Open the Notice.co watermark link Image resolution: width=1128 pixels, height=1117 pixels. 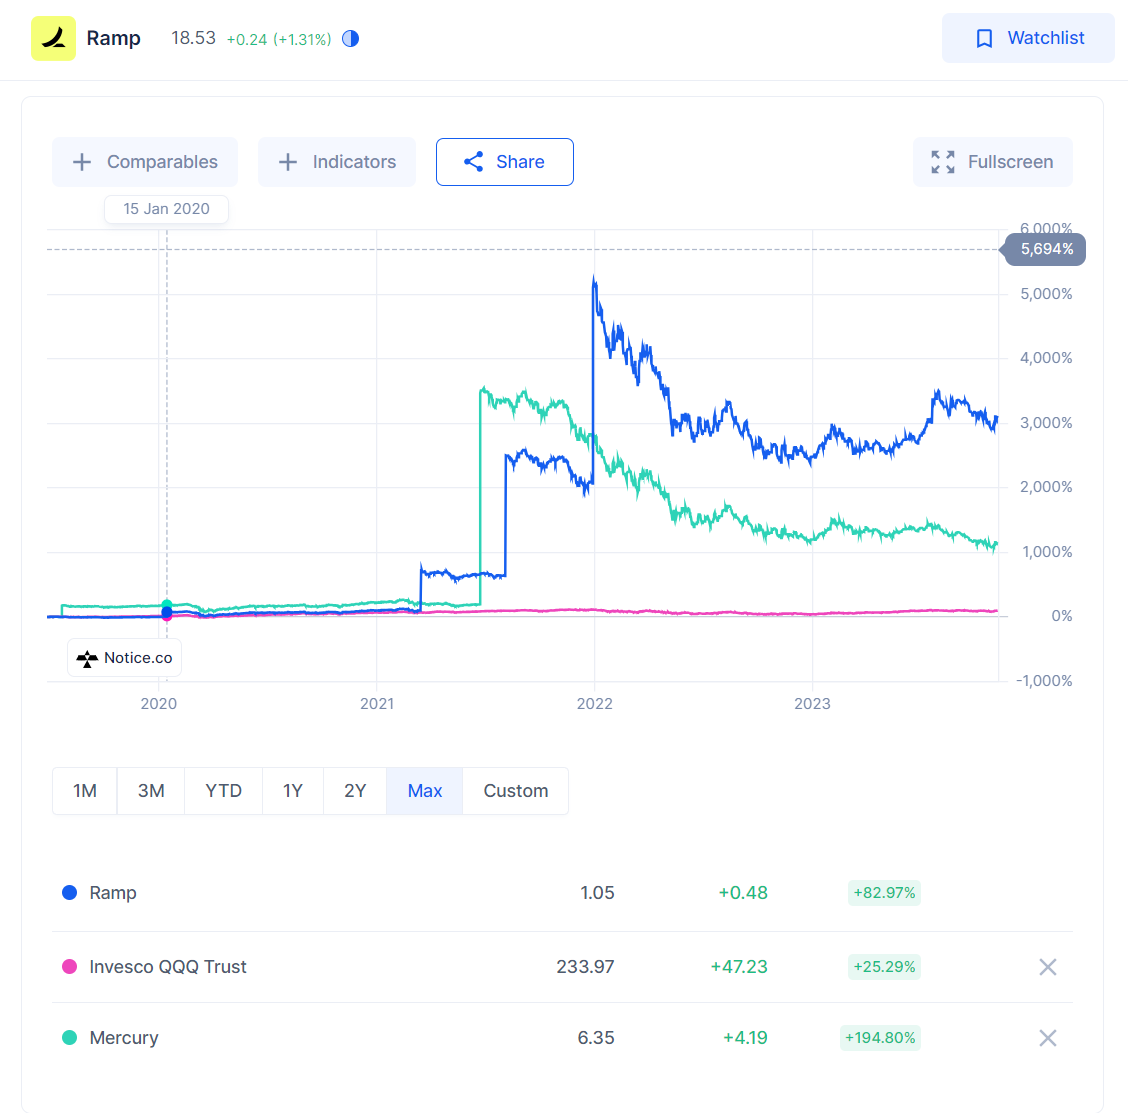[124, 658]
